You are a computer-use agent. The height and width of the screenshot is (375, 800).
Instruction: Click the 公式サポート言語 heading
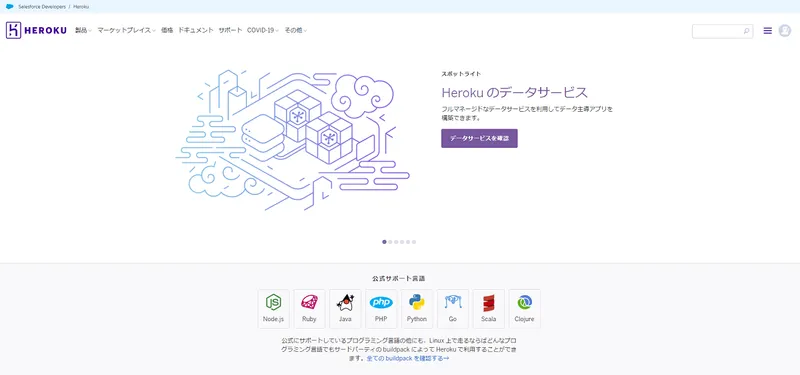(399, 279)
